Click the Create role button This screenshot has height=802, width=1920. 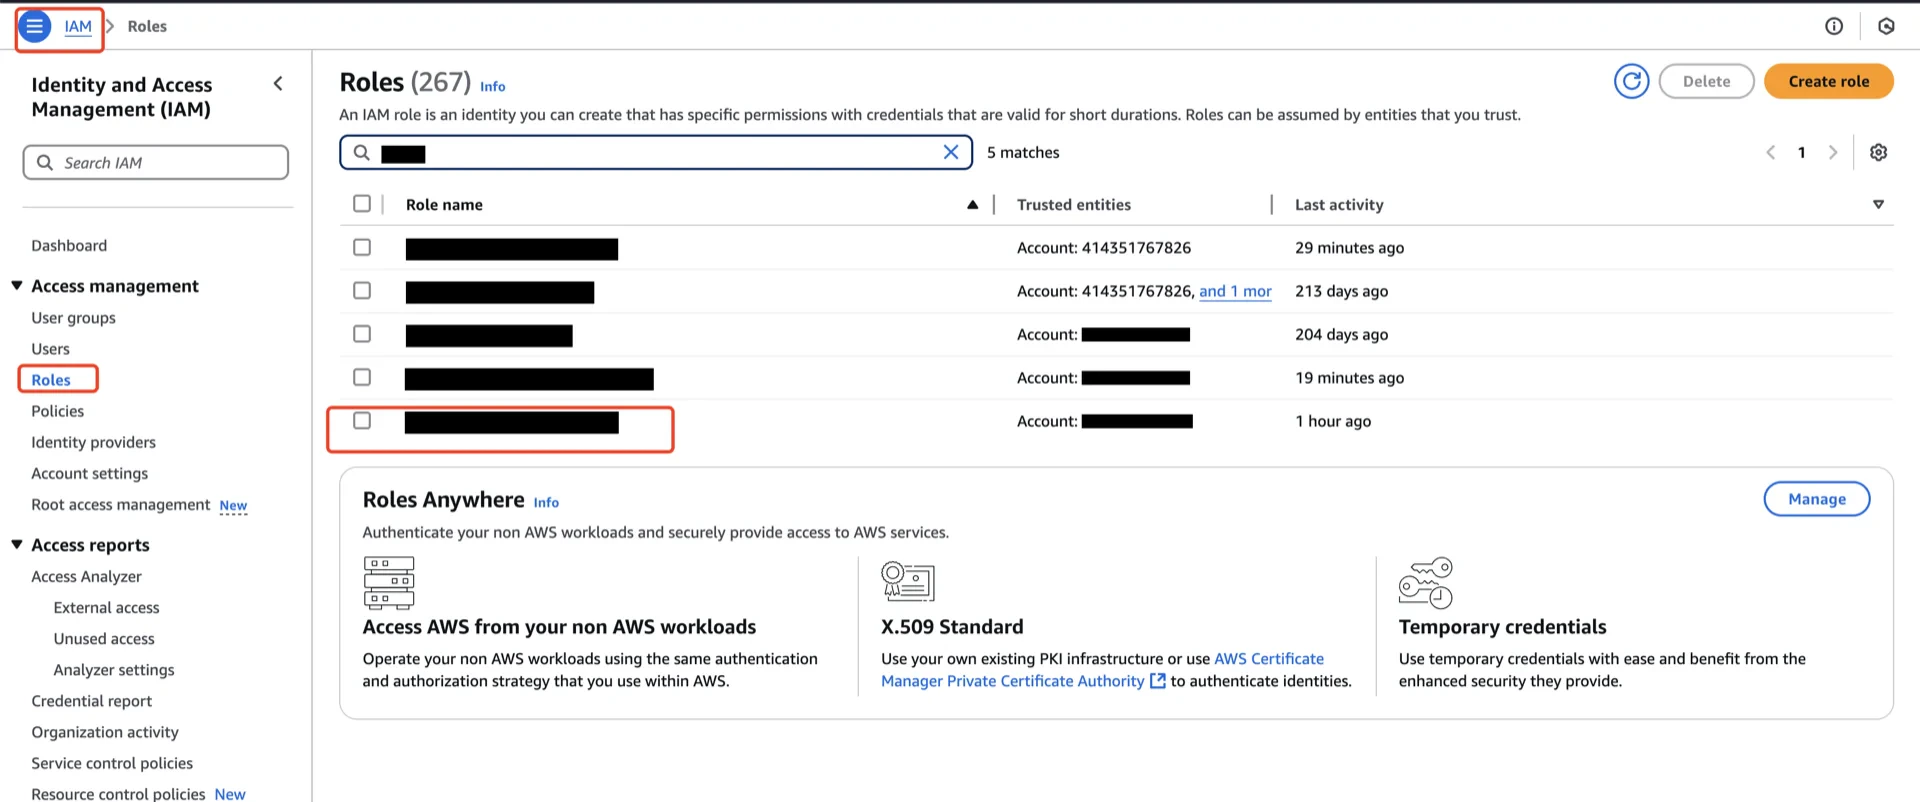pos(1828,81)
